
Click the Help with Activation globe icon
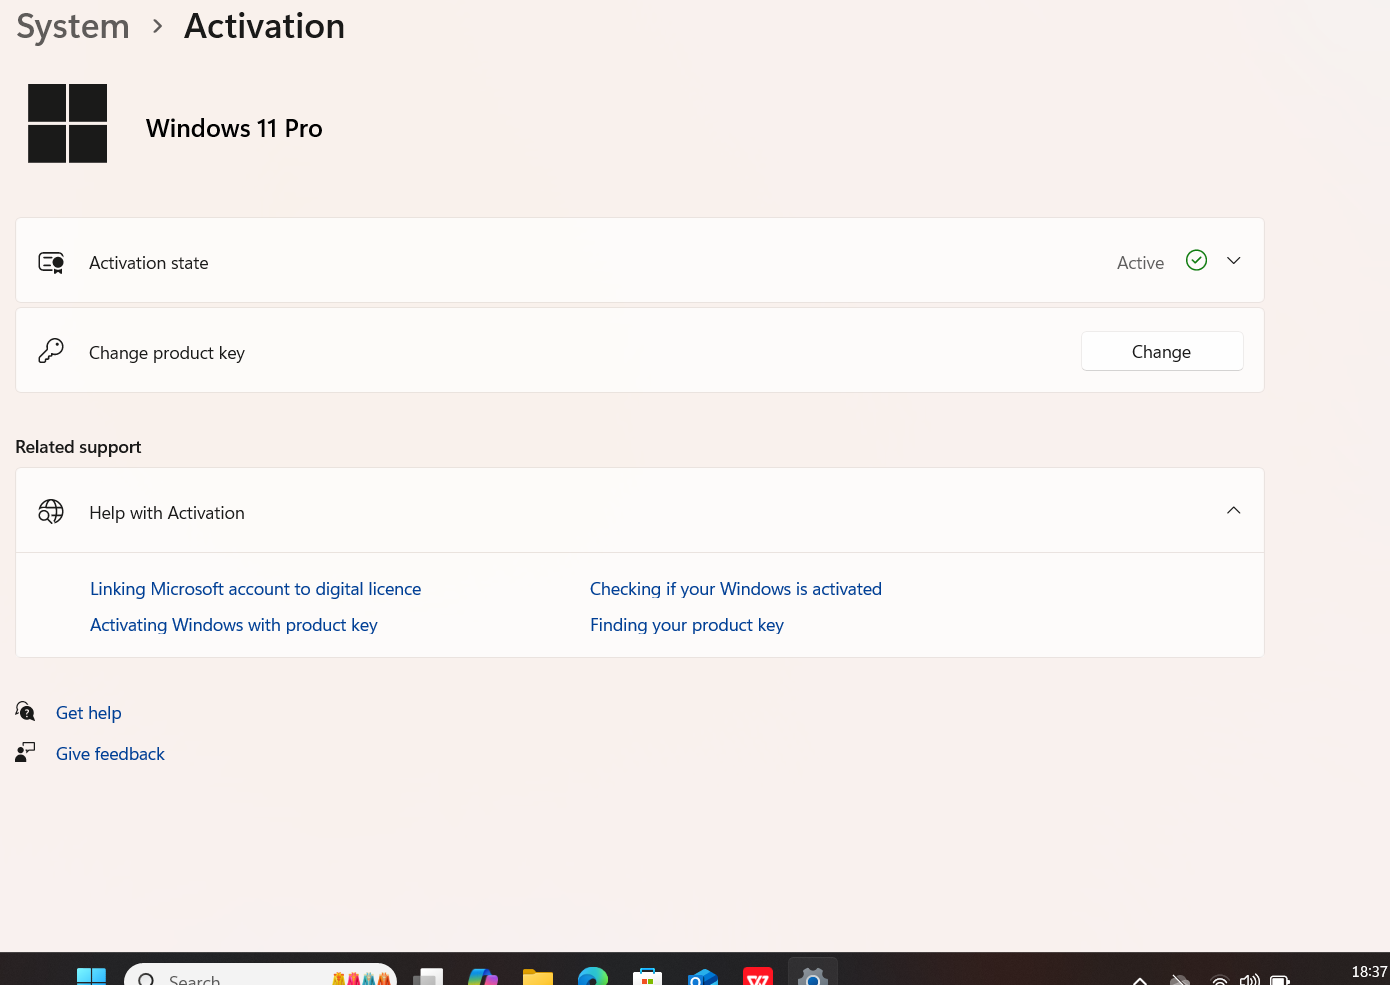[51, 512]
